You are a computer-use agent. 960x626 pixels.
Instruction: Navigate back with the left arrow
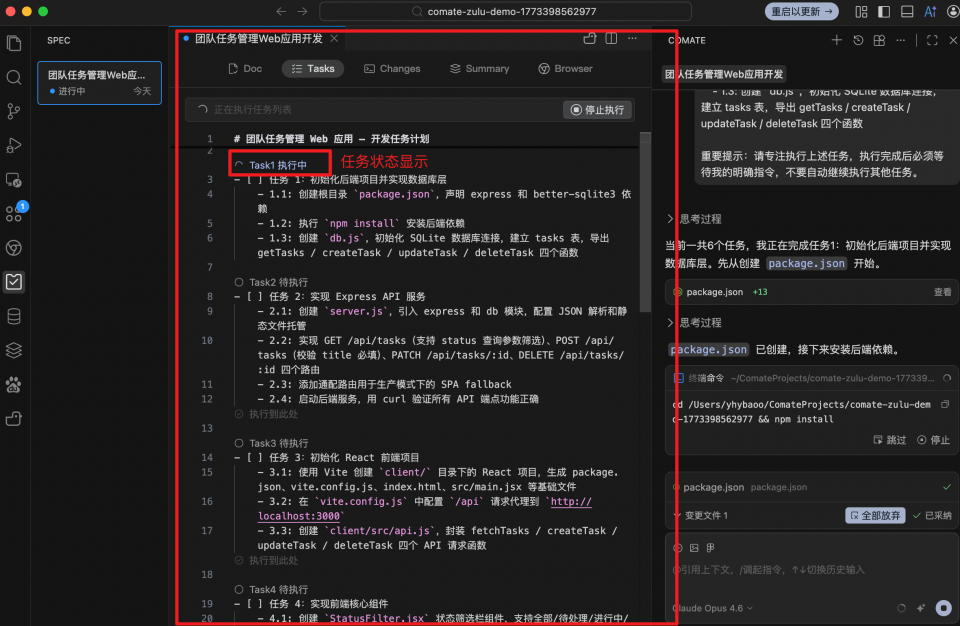pos(280,11)
